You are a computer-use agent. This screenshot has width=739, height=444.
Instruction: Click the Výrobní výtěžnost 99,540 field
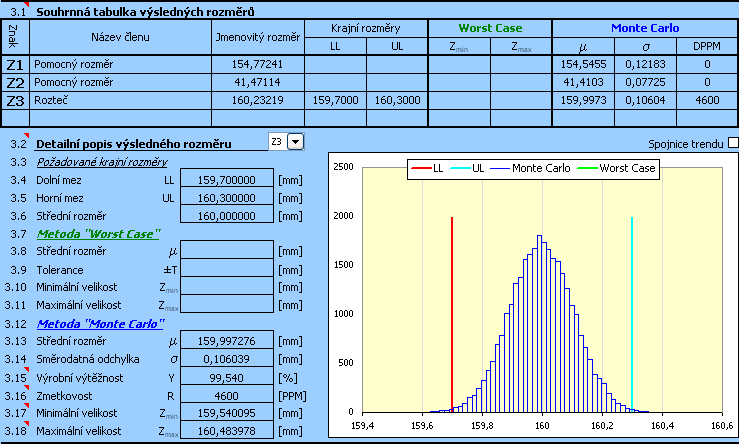coord(225,378)
